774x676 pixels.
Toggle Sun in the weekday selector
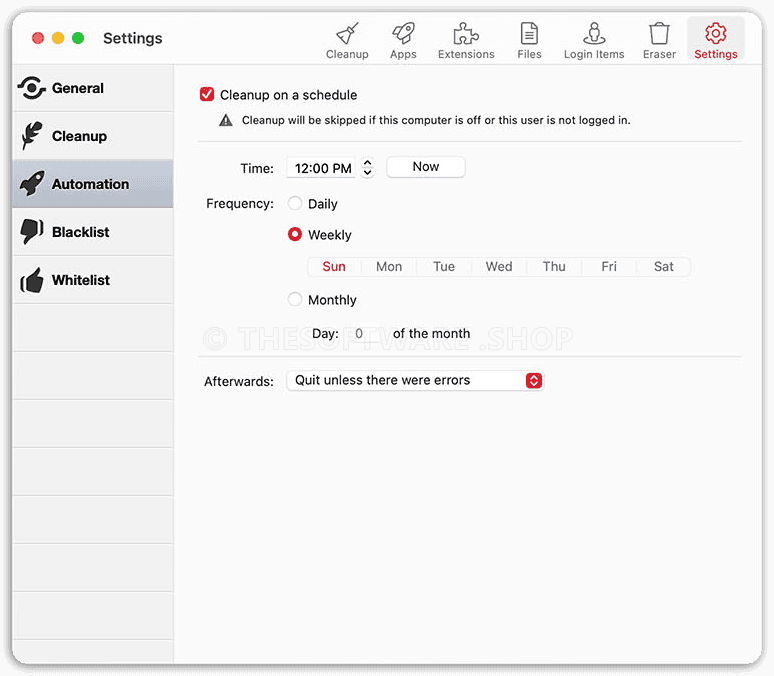[x=334, y=267]
